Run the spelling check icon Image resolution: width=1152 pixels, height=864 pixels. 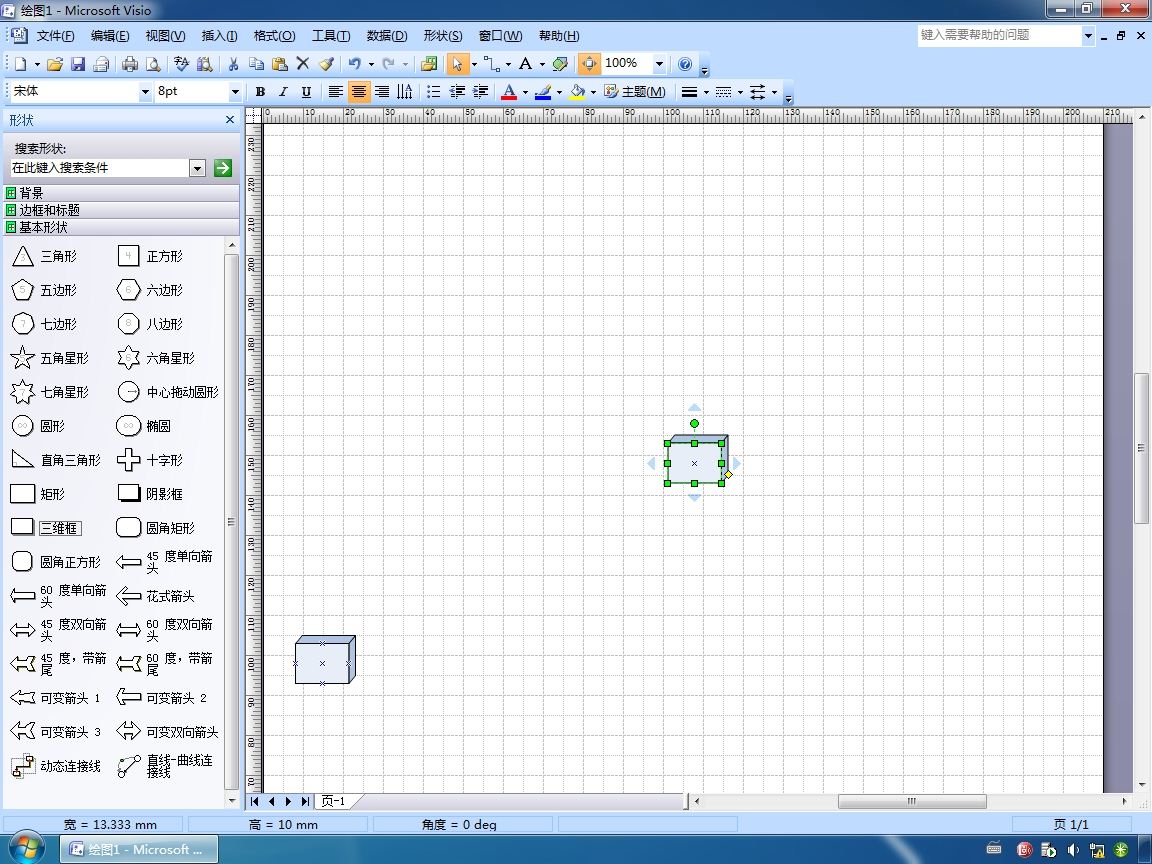pos(181,64)
